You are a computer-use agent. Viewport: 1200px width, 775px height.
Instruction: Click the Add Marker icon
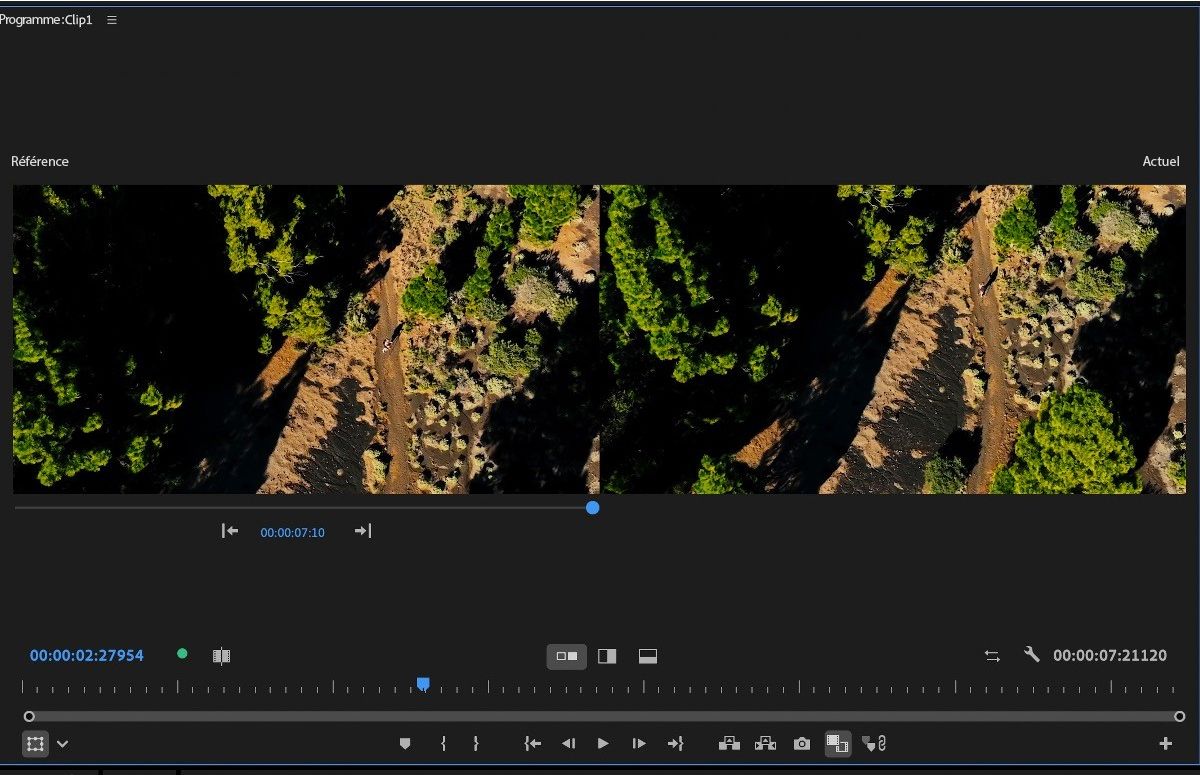point(404,743)
